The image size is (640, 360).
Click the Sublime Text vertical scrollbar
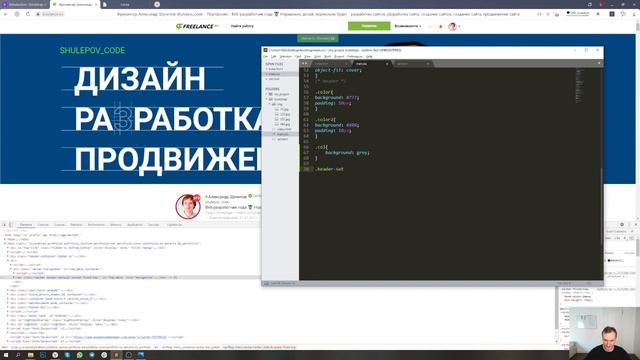(x=602, y=206)
